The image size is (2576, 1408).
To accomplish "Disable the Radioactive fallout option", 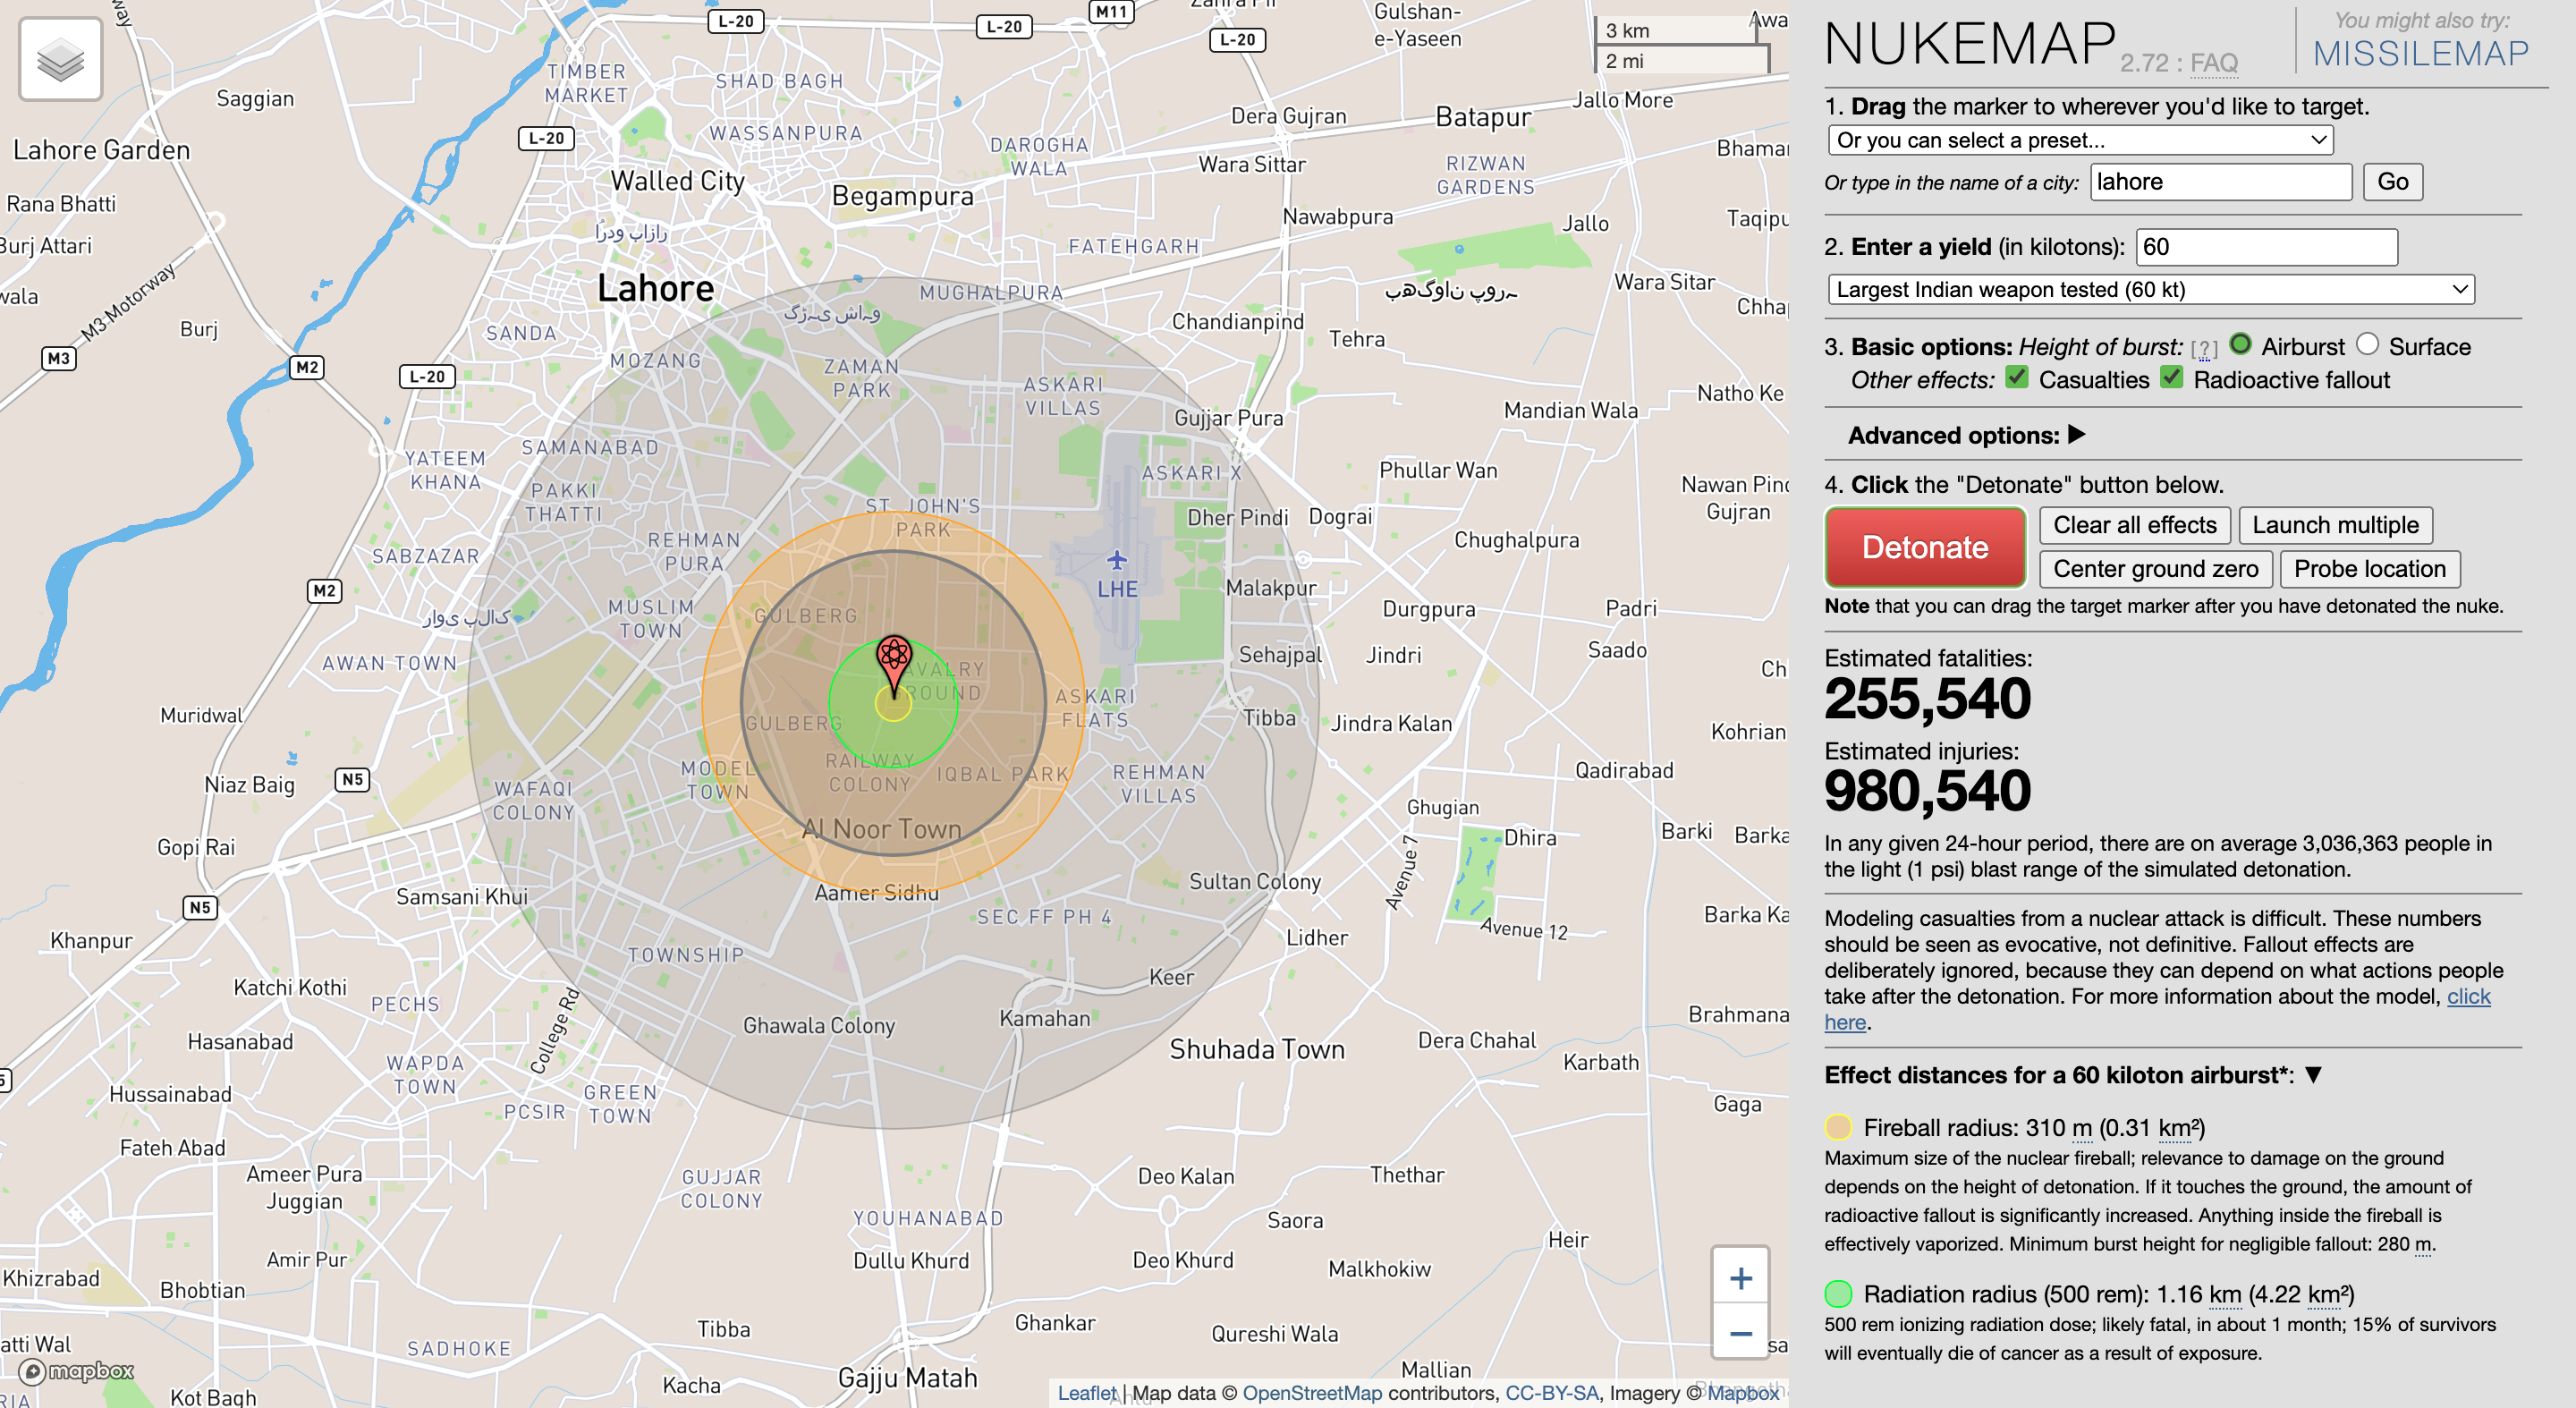I will click(x=2170, y=379).
